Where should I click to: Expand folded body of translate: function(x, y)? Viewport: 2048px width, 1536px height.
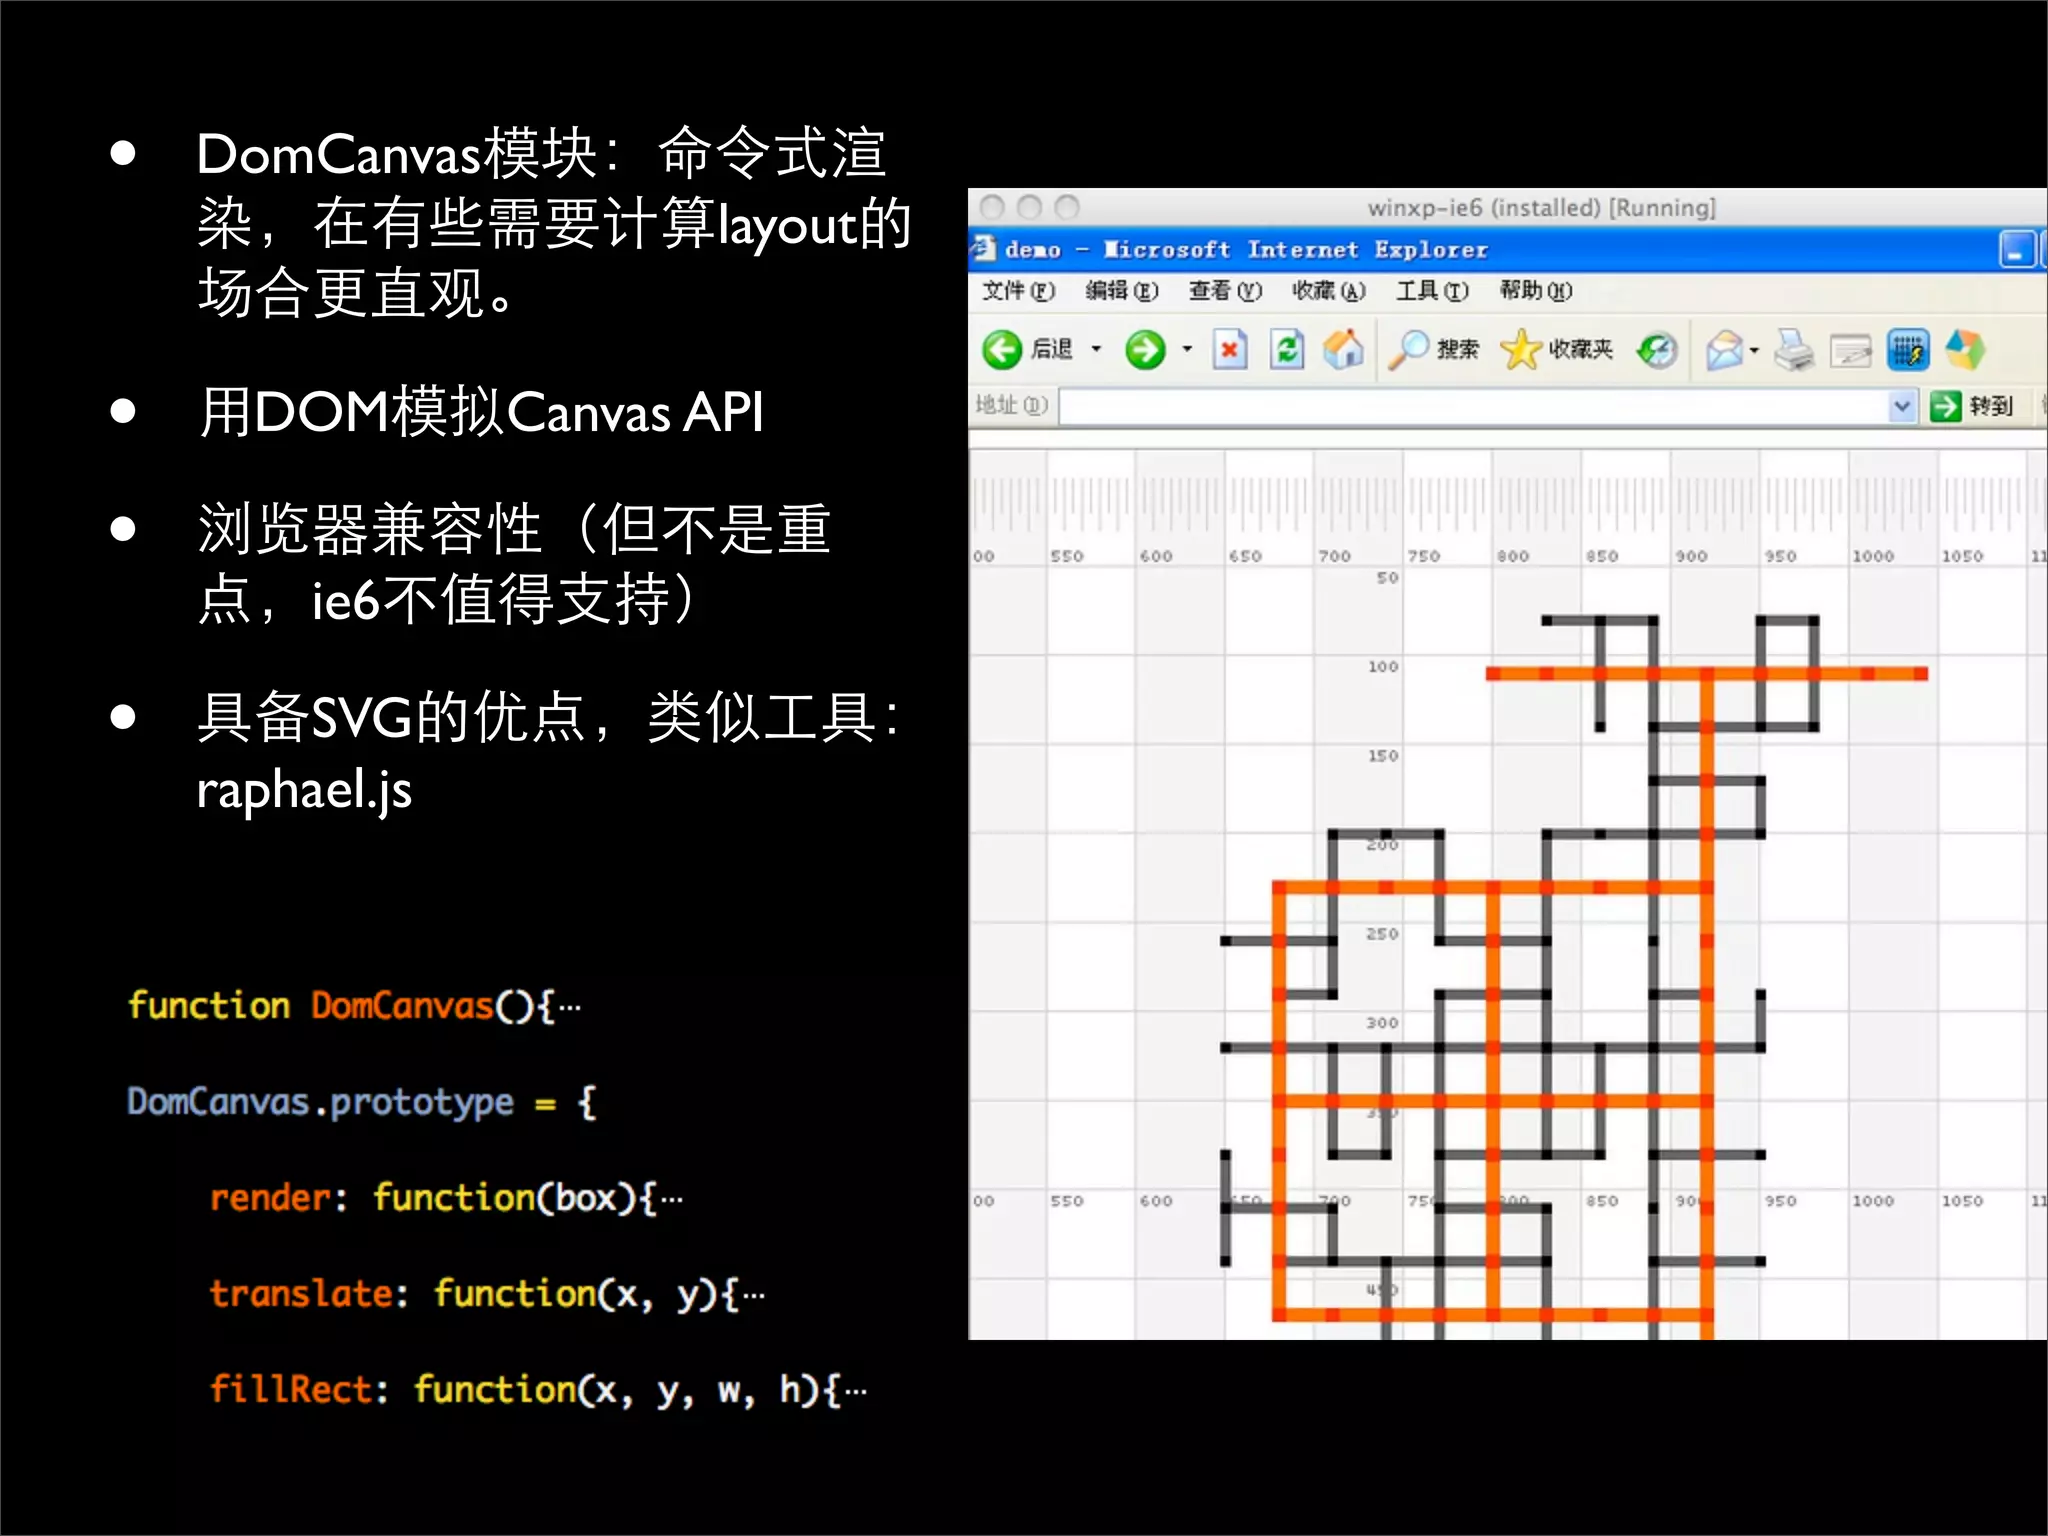[754, 1295]
